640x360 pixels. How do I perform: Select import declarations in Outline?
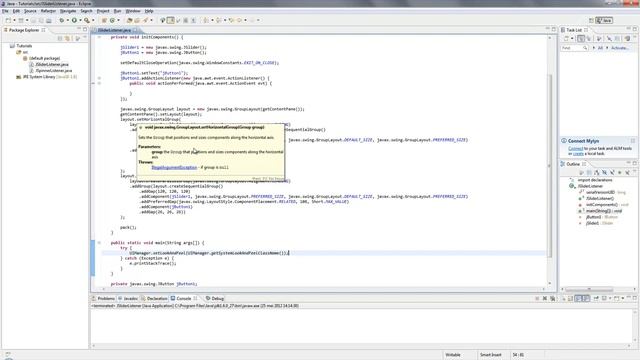click(x=595, y=180)
